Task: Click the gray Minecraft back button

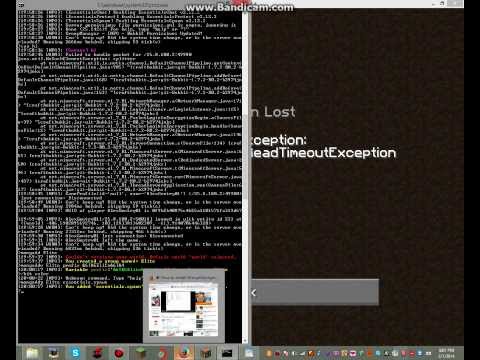Action: pos(315,292)
